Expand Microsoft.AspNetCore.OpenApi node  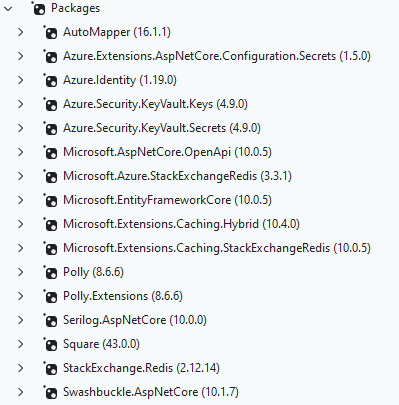tap(21, 152)
